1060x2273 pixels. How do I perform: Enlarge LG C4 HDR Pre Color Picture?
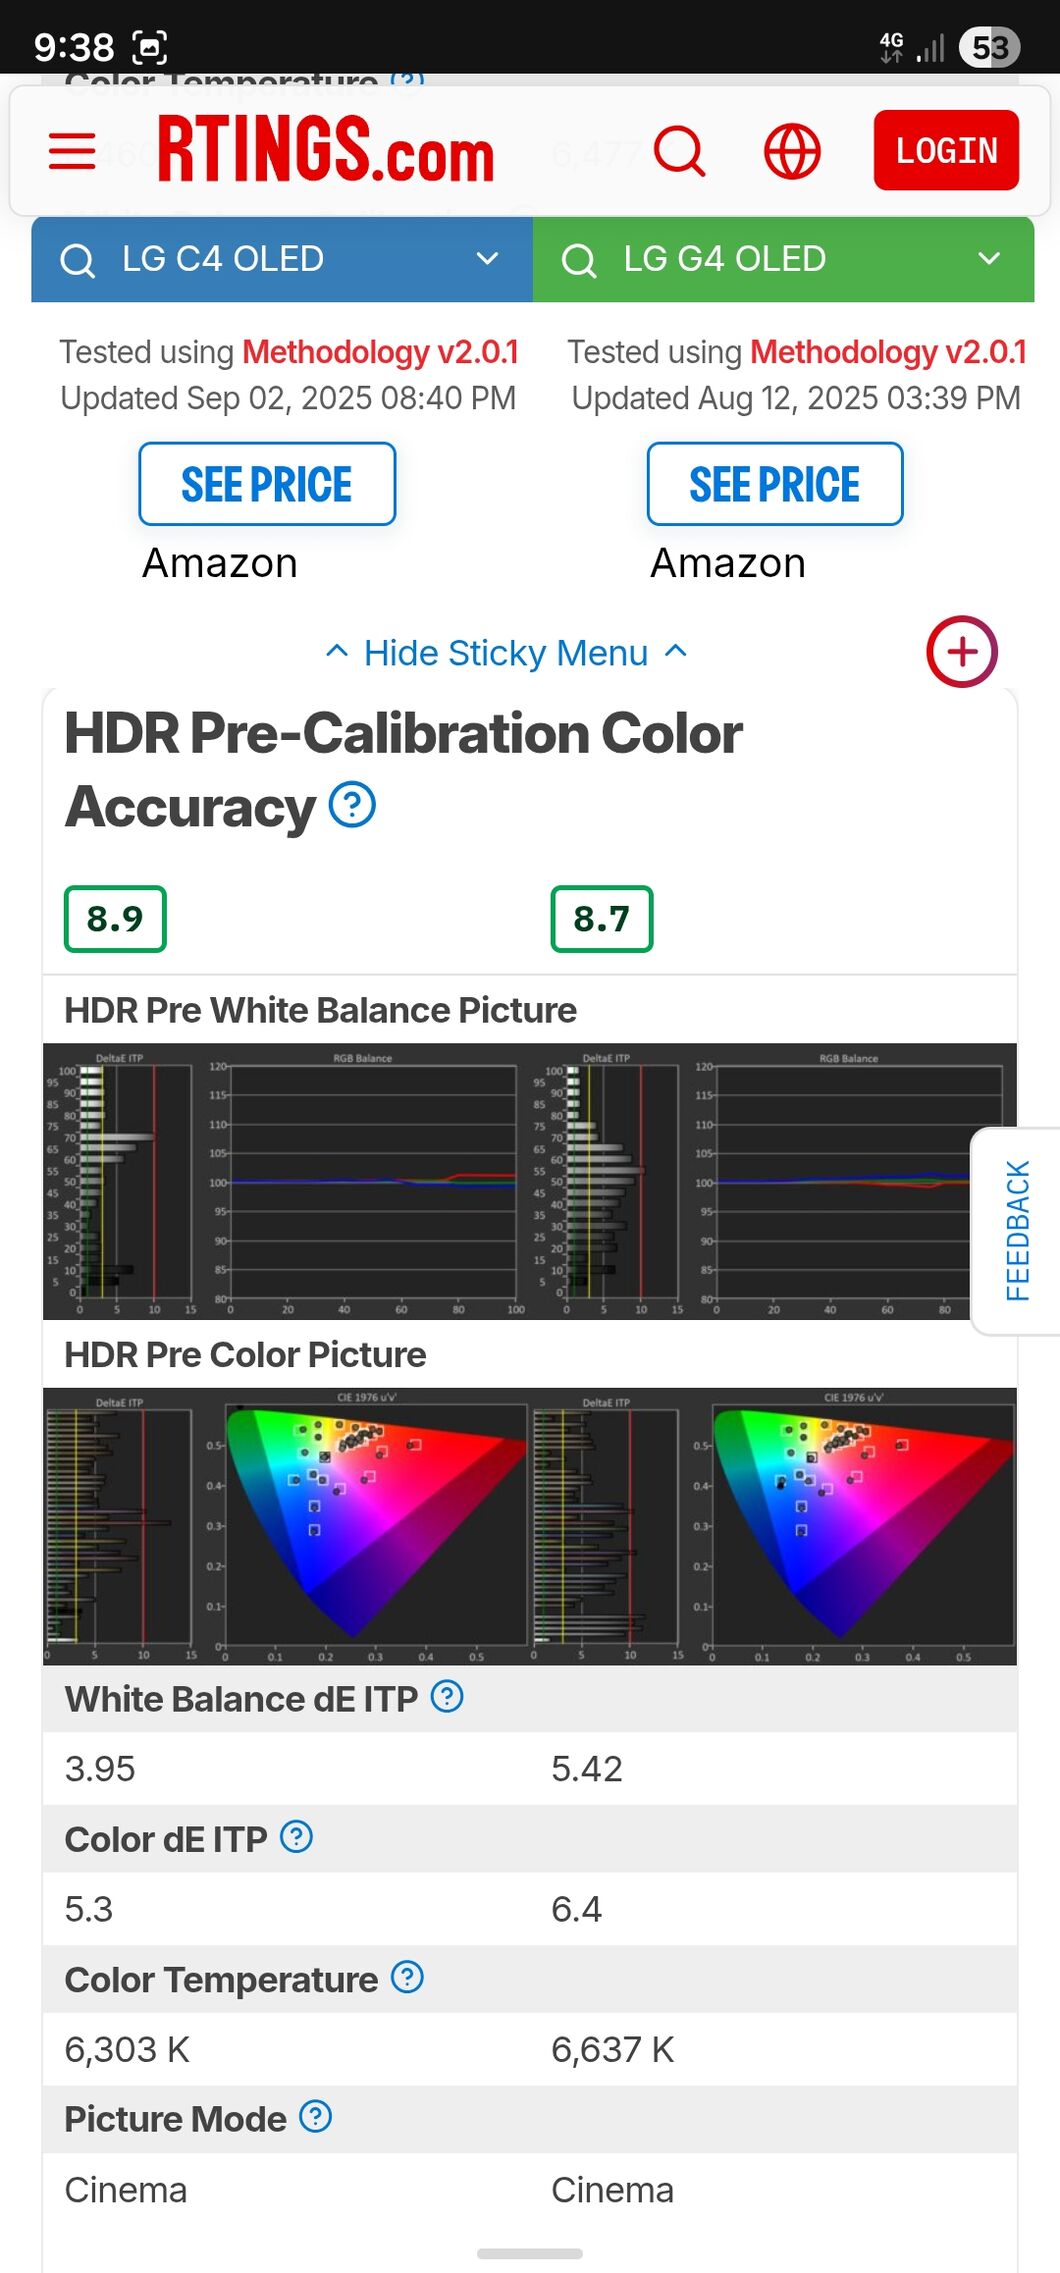coord(286,1526)
